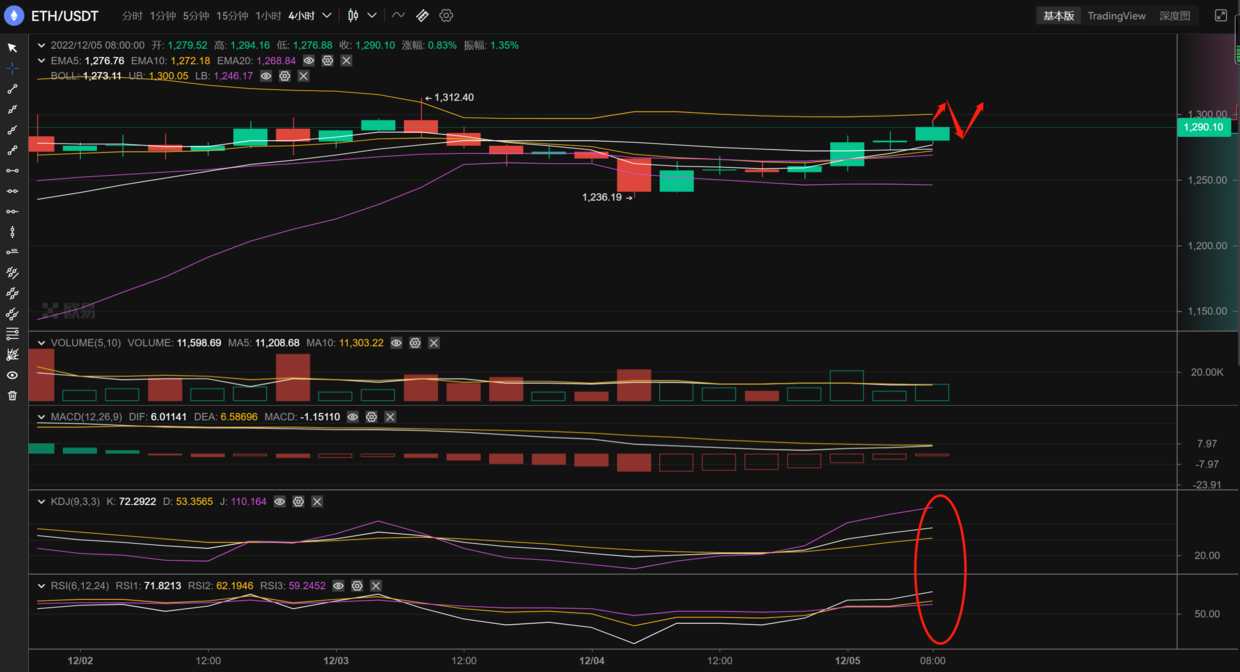Click the RSI1 value 71.8213
Image resolution: width=1240 pixels, height=672 pixels.
(x=162, y=586)
